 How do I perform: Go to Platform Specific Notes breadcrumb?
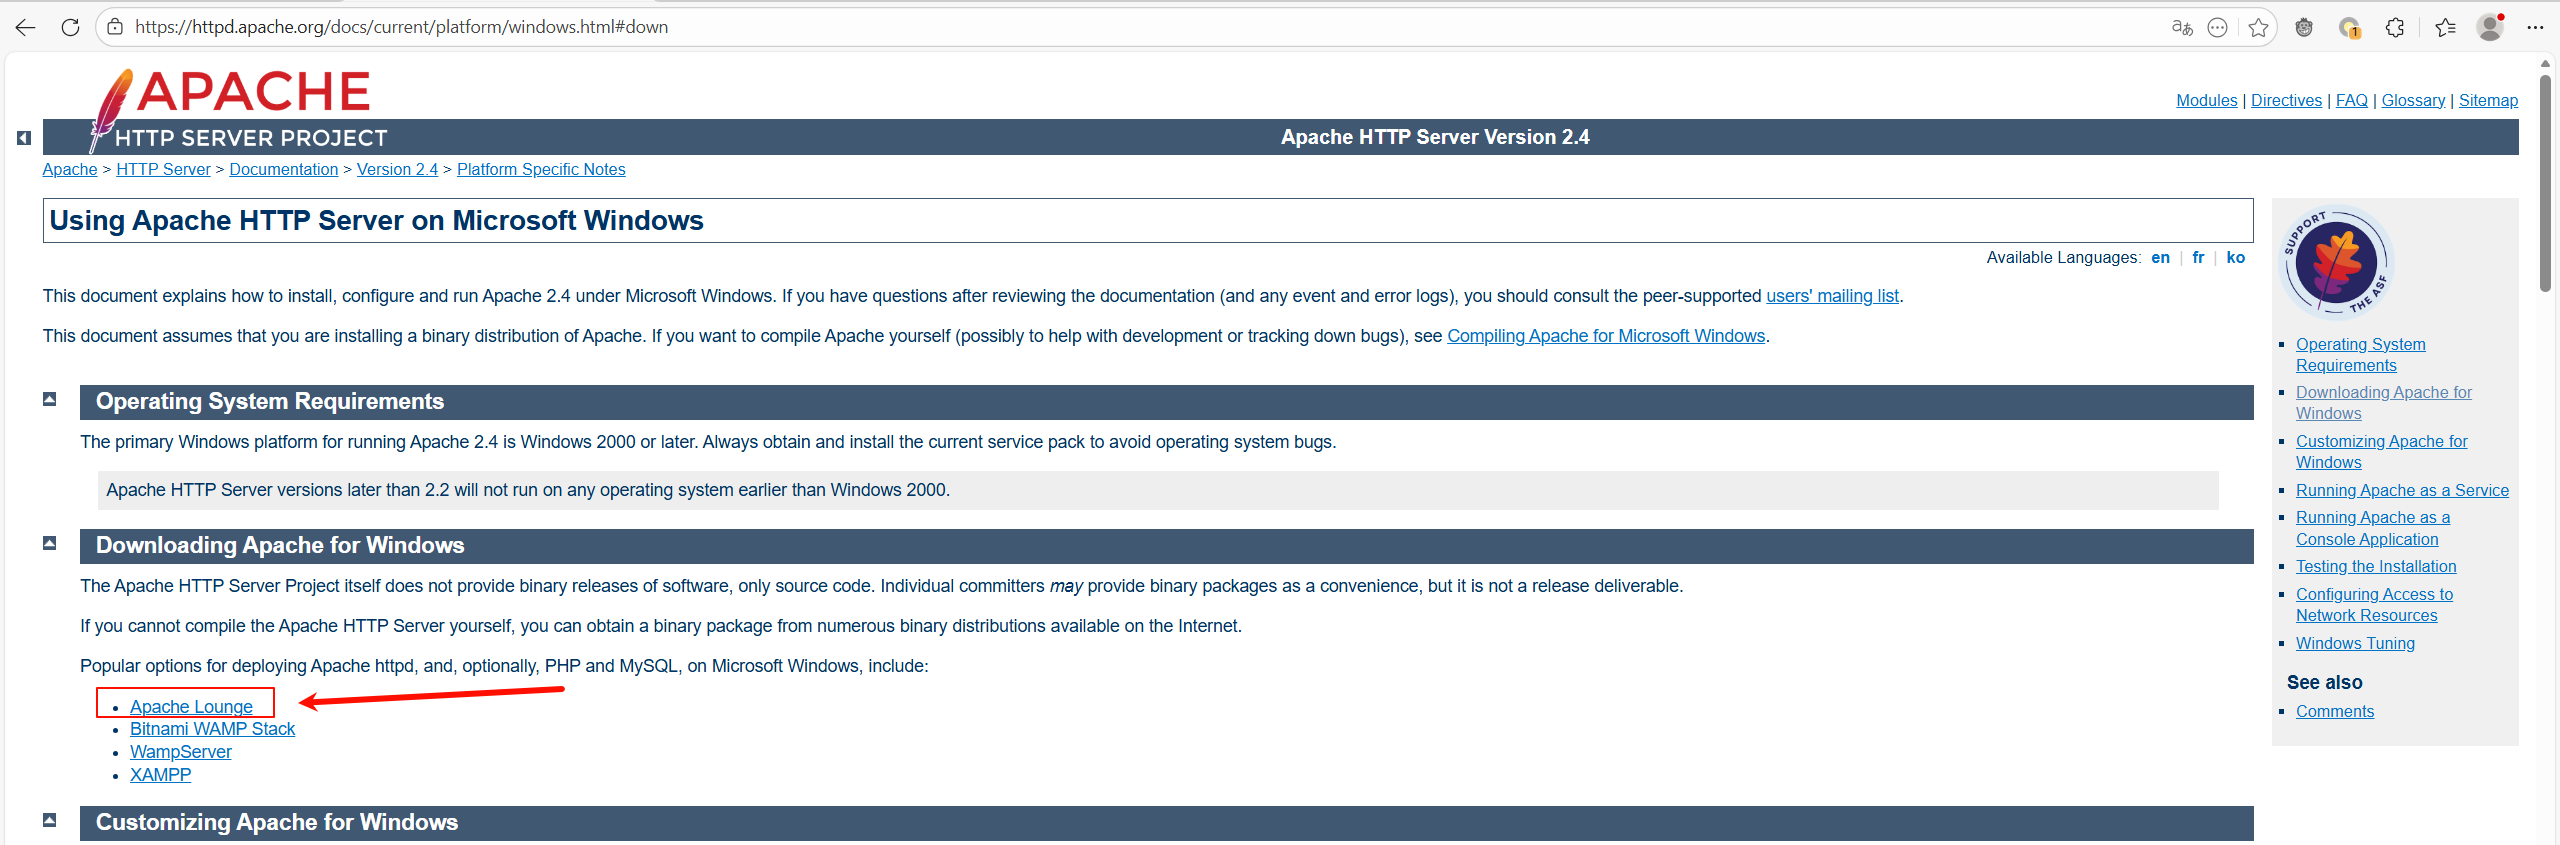coord(541,169)
